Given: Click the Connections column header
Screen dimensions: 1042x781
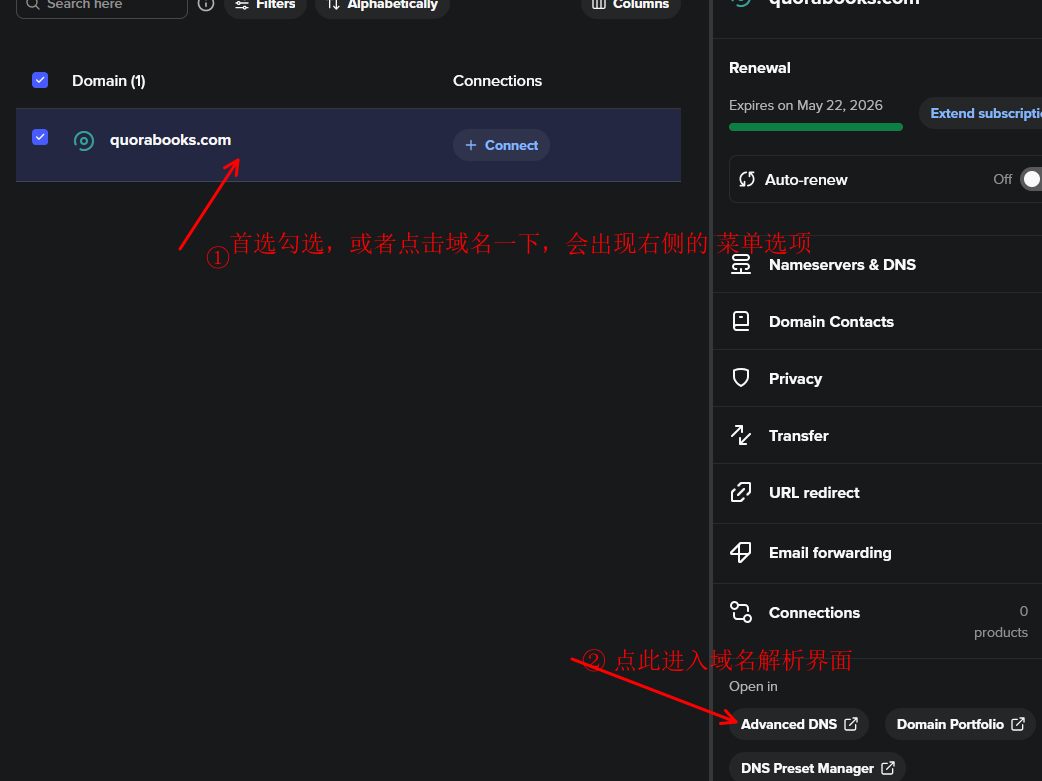Looking at the screenshot, I should point(497,80).
